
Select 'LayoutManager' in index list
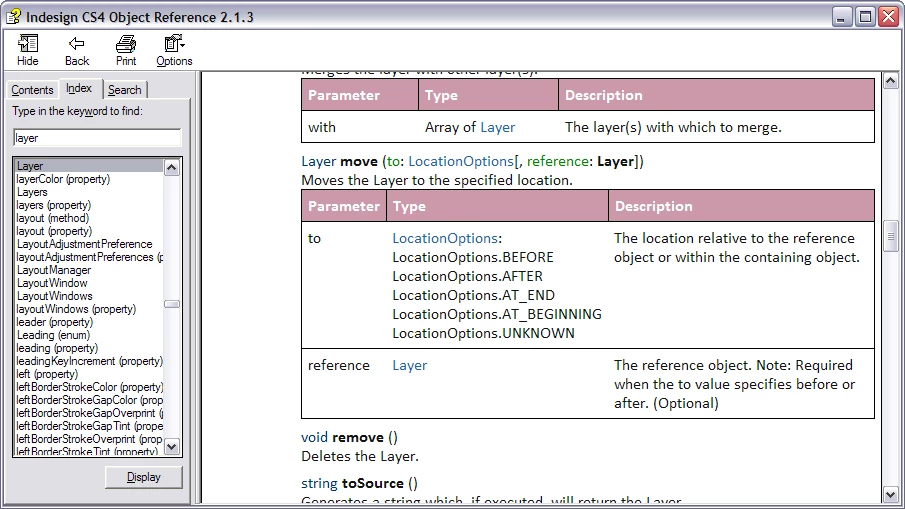[x=54, y=270]
